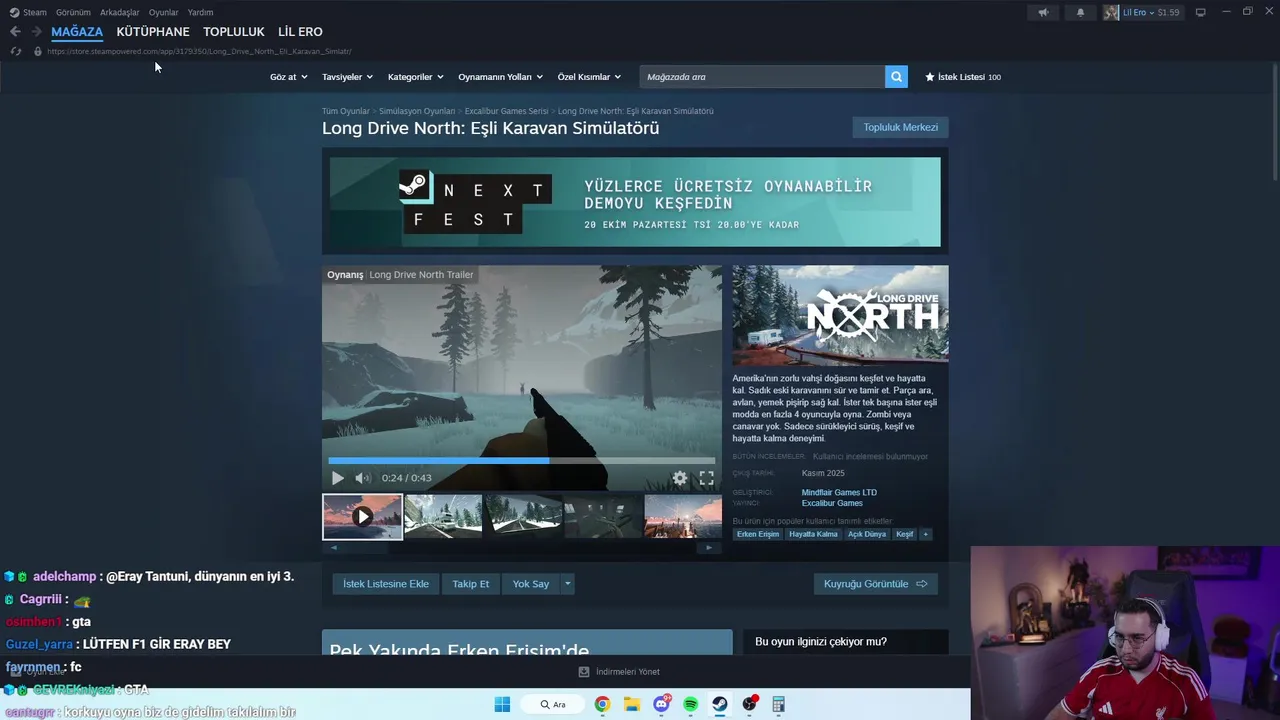Click the Steam logo menu
Screen dimensions: 1280x720
point(28,12)
